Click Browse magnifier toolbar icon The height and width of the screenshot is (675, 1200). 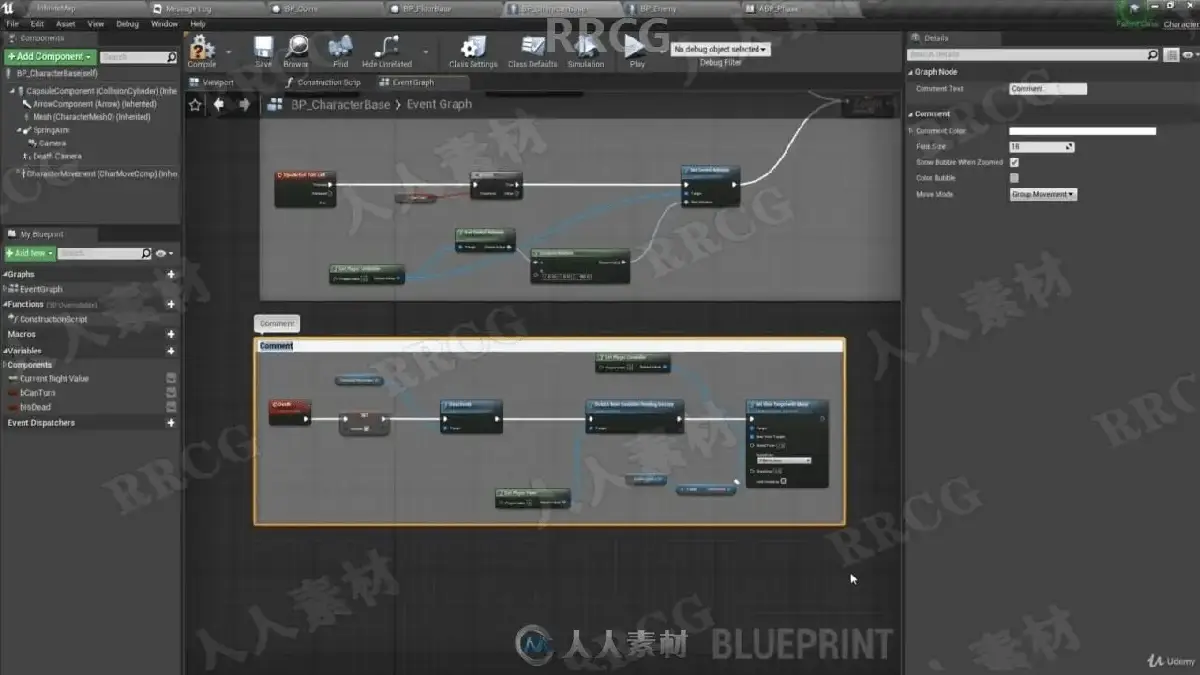point(296,51)
